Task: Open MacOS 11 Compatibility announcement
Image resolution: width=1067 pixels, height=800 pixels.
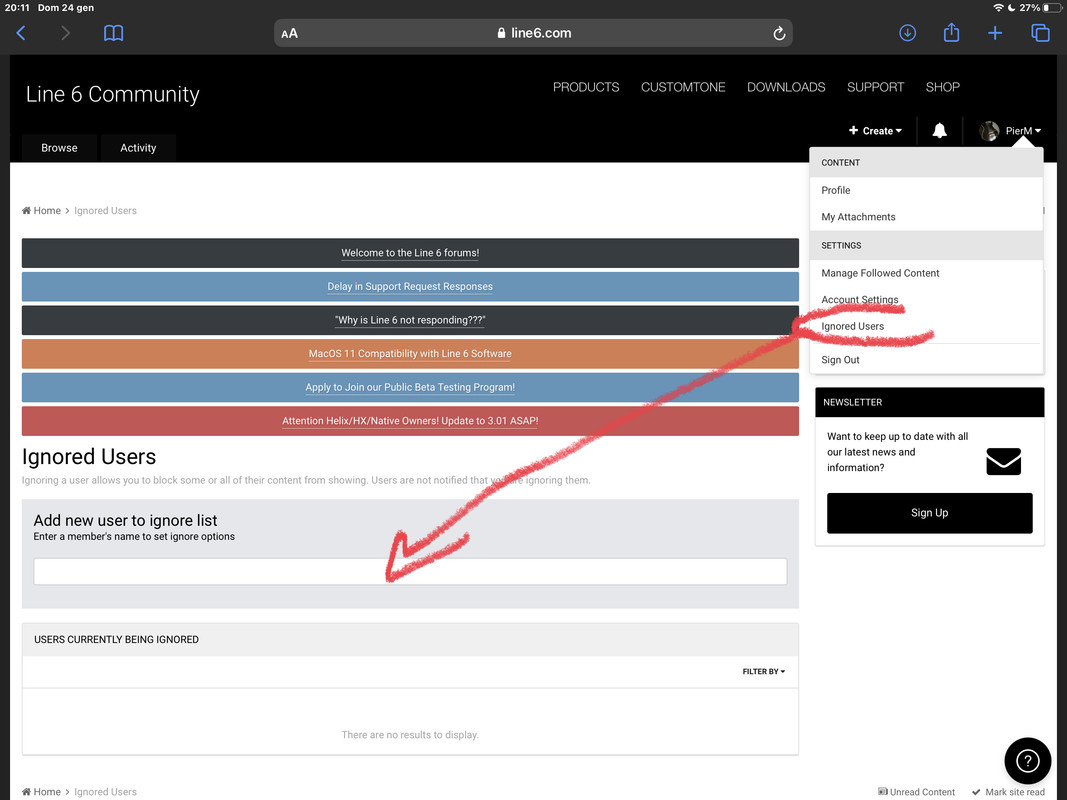Action: [x=410, y=354]
